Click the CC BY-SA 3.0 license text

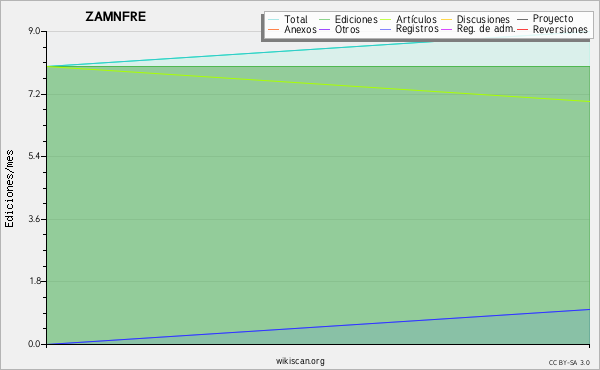[x=569, y=362]
